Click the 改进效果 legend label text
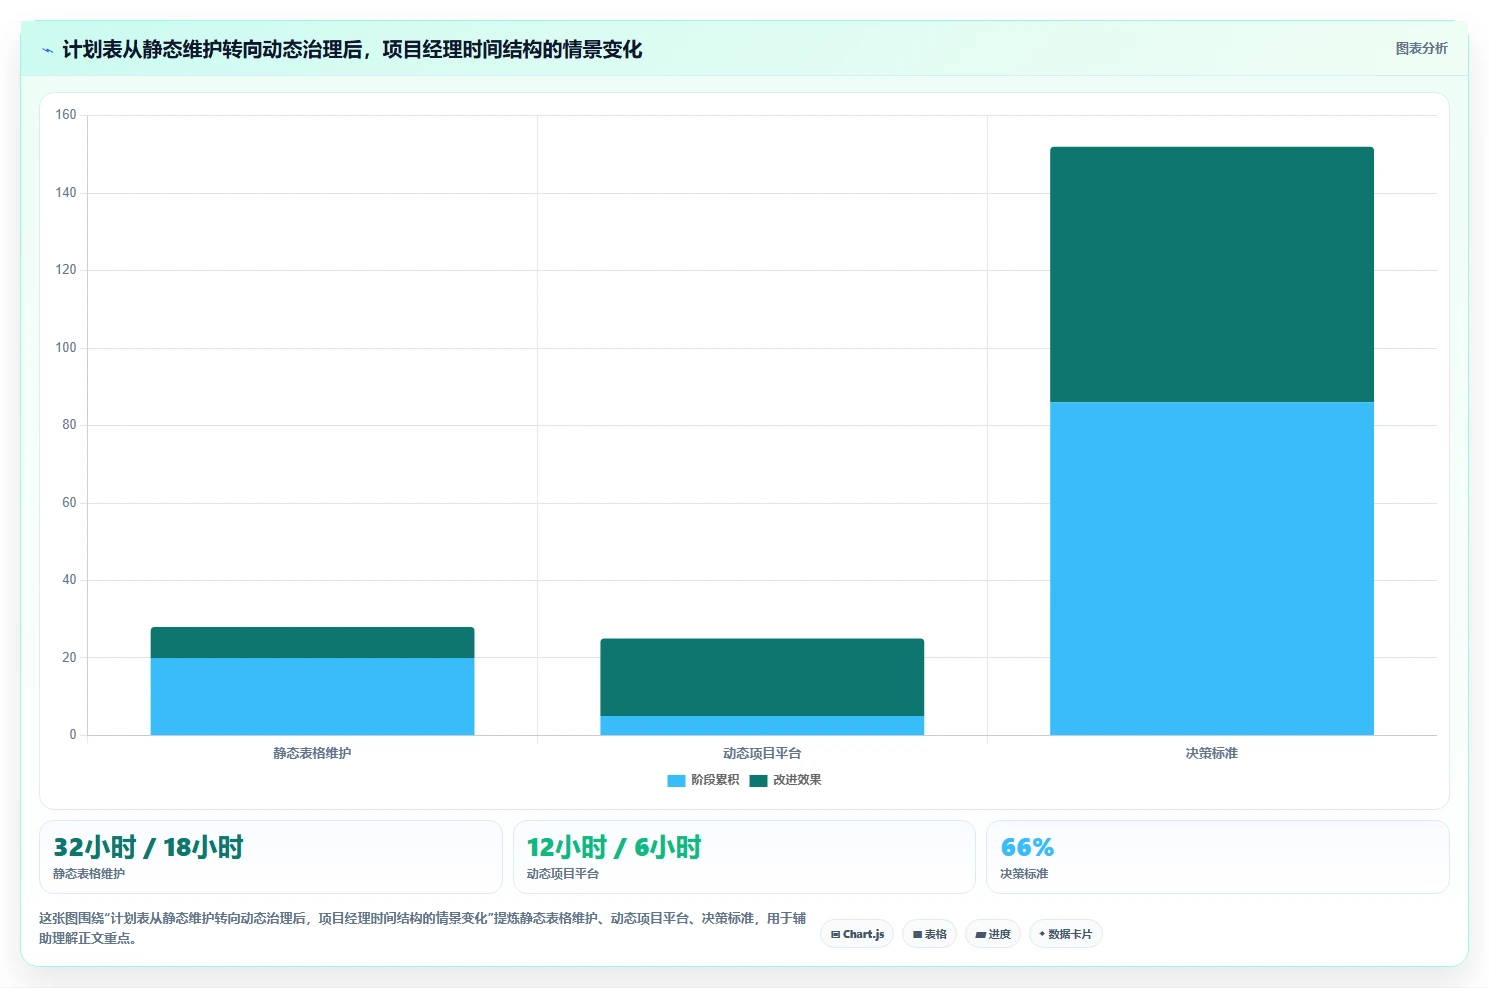 coord(797,780)
